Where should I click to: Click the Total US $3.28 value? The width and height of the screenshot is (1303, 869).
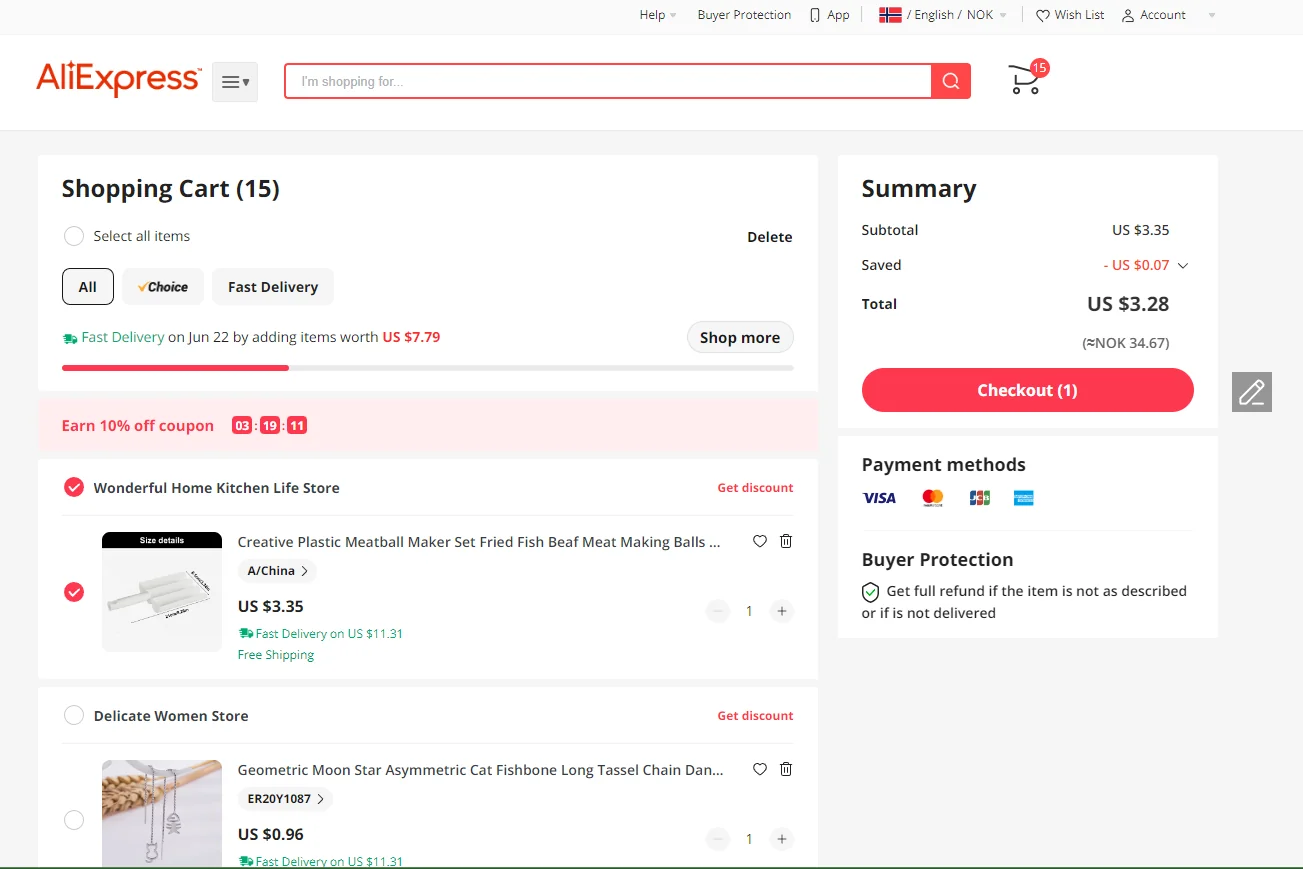pos(1128,304)
